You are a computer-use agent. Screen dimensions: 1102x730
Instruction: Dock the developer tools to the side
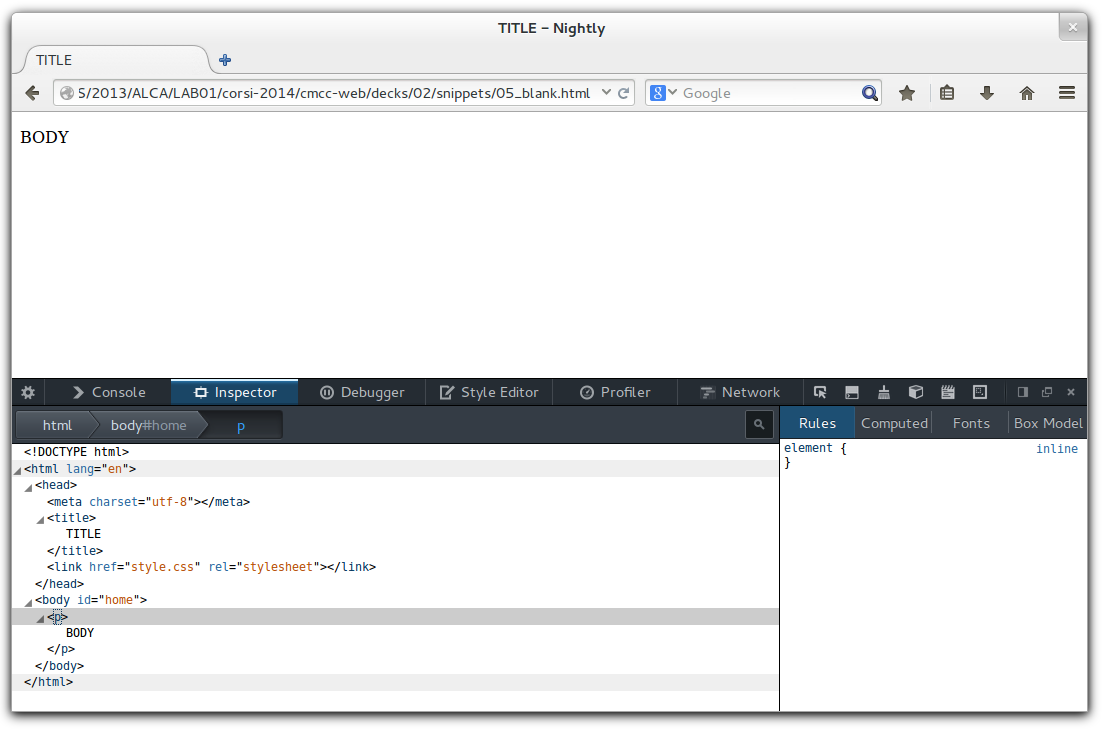coord(1023,392)
